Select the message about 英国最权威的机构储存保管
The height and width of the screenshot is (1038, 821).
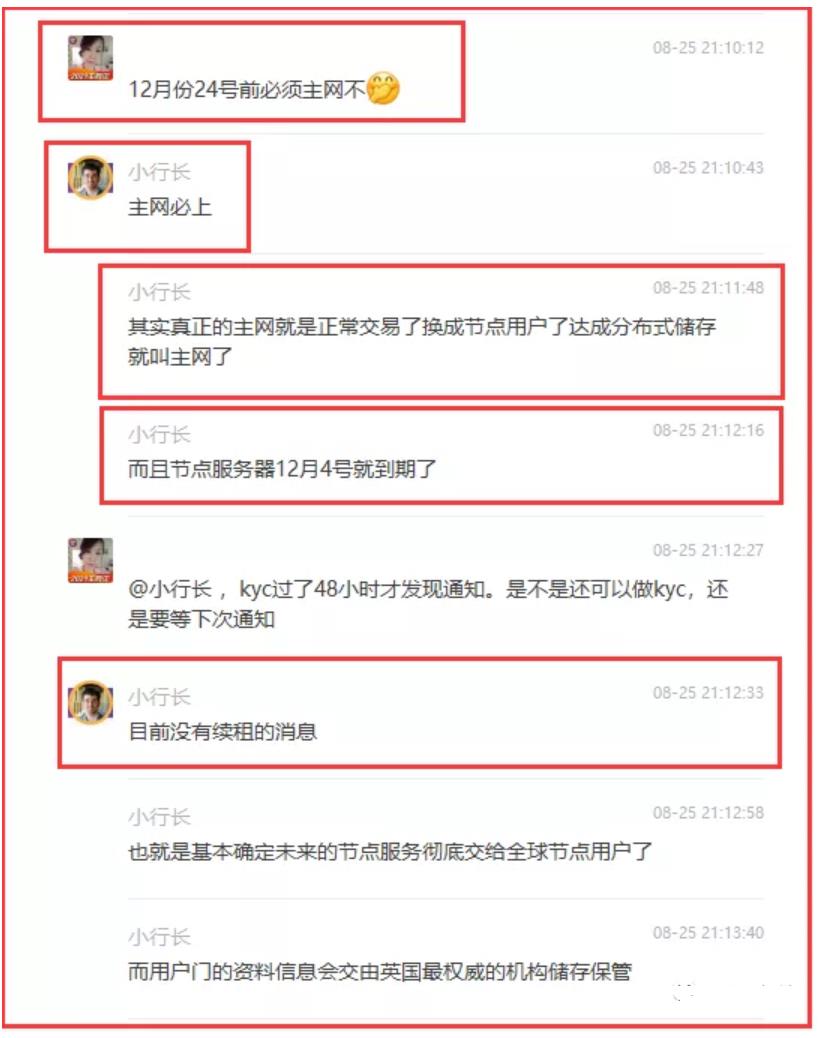click(379, 971)
